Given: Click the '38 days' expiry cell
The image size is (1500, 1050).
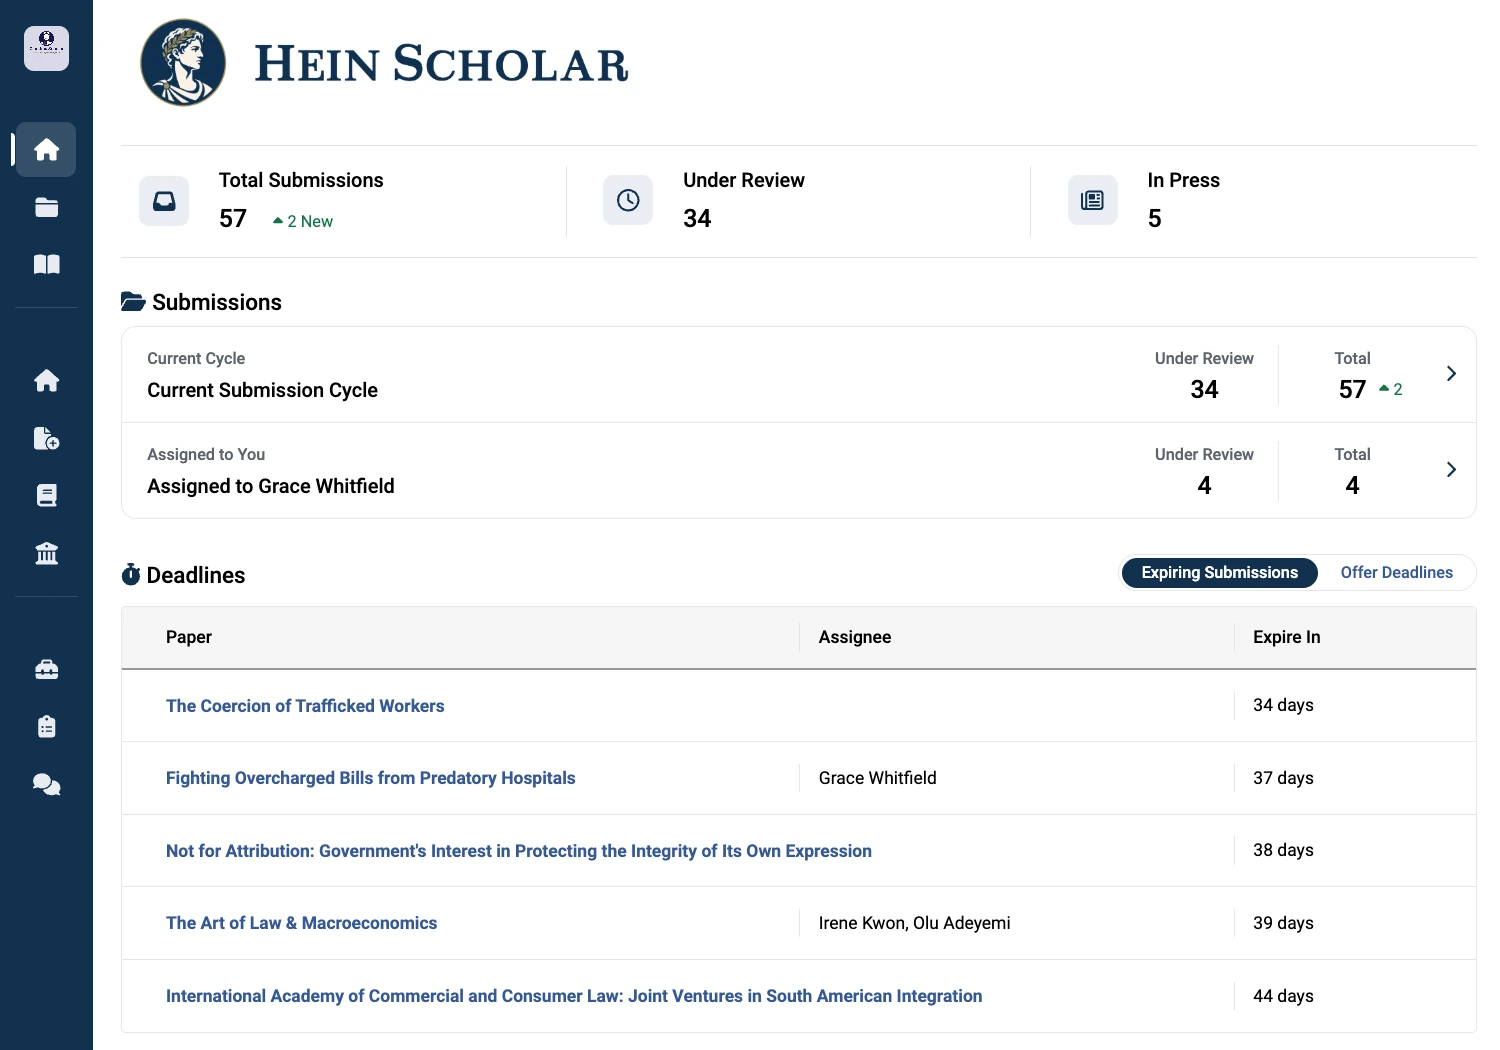Looking at the screenshot, I should 1284,850.
